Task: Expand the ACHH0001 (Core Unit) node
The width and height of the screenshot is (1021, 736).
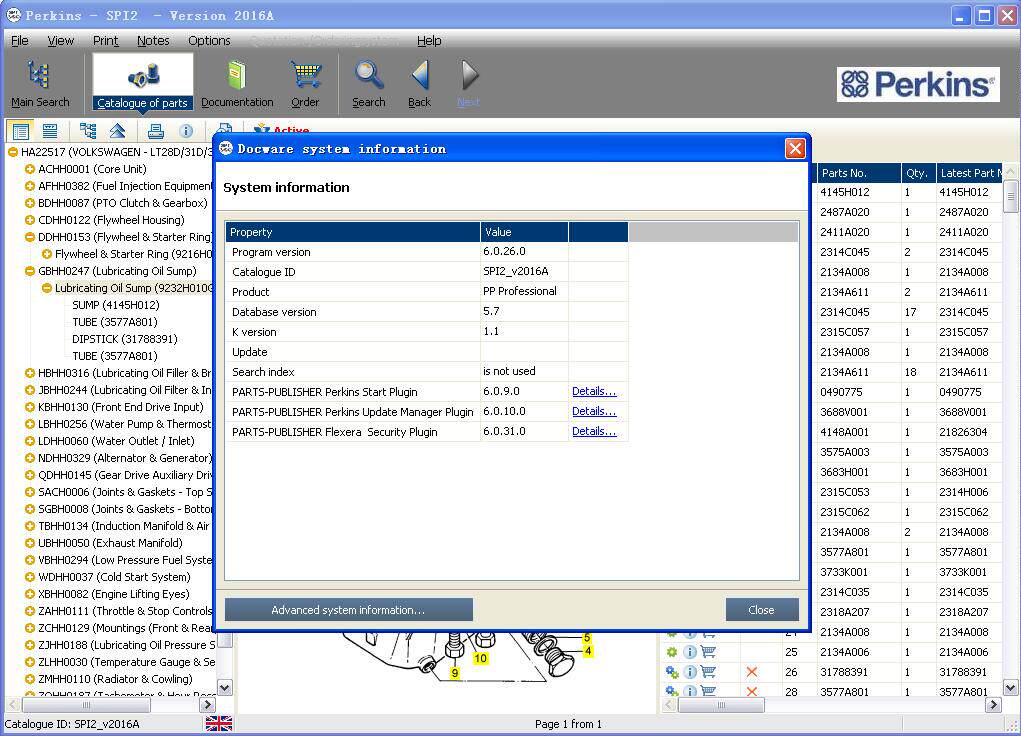Action: click(30, 169)
